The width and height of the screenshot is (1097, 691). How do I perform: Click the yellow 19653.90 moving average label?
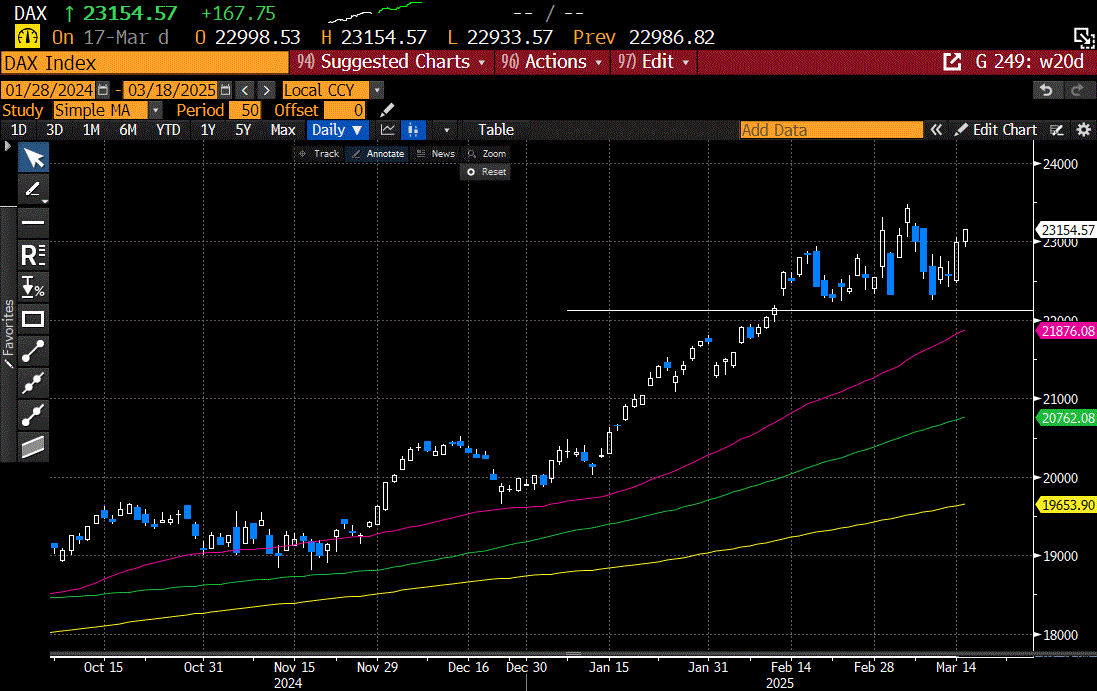point(1067,505)
